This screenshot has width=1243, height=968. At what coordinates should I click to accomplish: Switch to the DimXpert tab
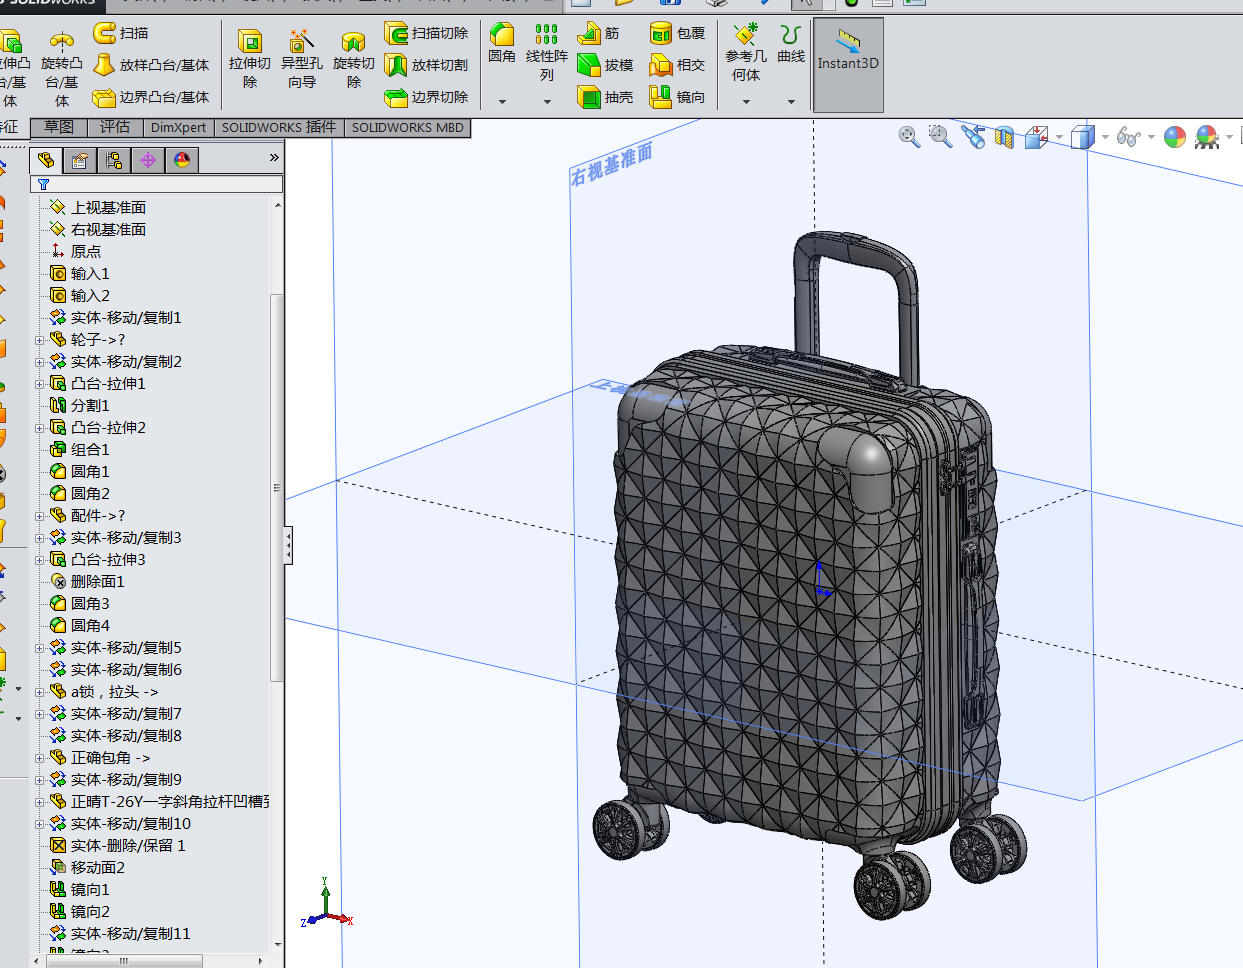tap(178, 127)
